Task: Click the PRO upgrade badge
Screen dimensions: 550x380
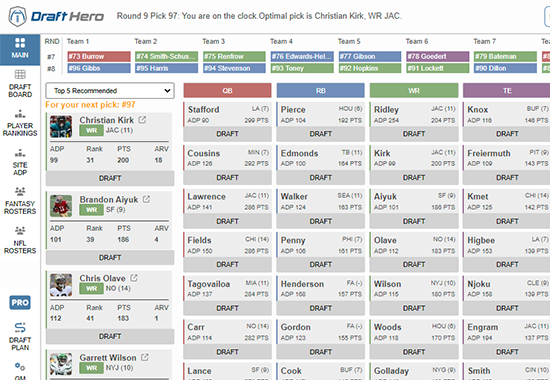Action: point(20,302)
